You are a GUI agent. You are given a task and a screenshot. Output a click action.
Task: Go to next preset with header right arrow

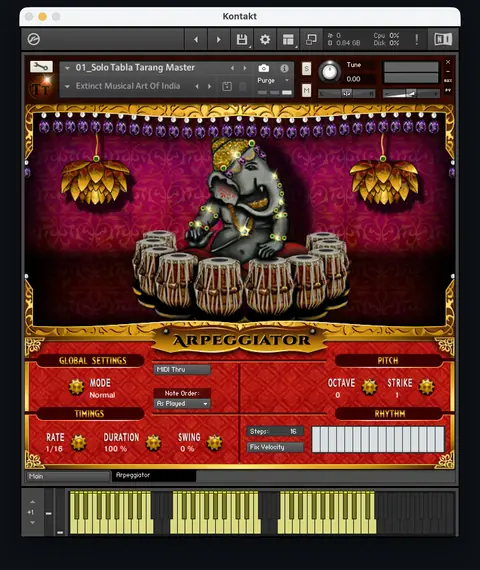pos(219,39)
